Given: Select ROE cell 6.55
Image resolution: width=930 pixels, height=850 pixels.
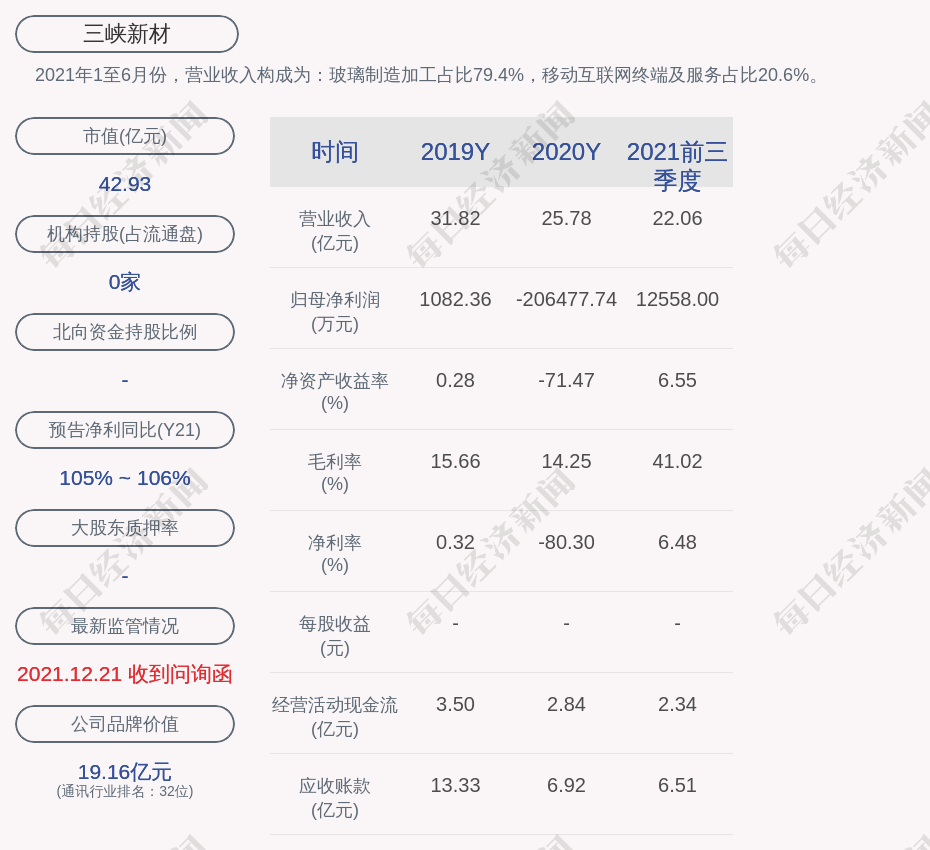Looking at the screenshot, I should [x=677, y=380].
